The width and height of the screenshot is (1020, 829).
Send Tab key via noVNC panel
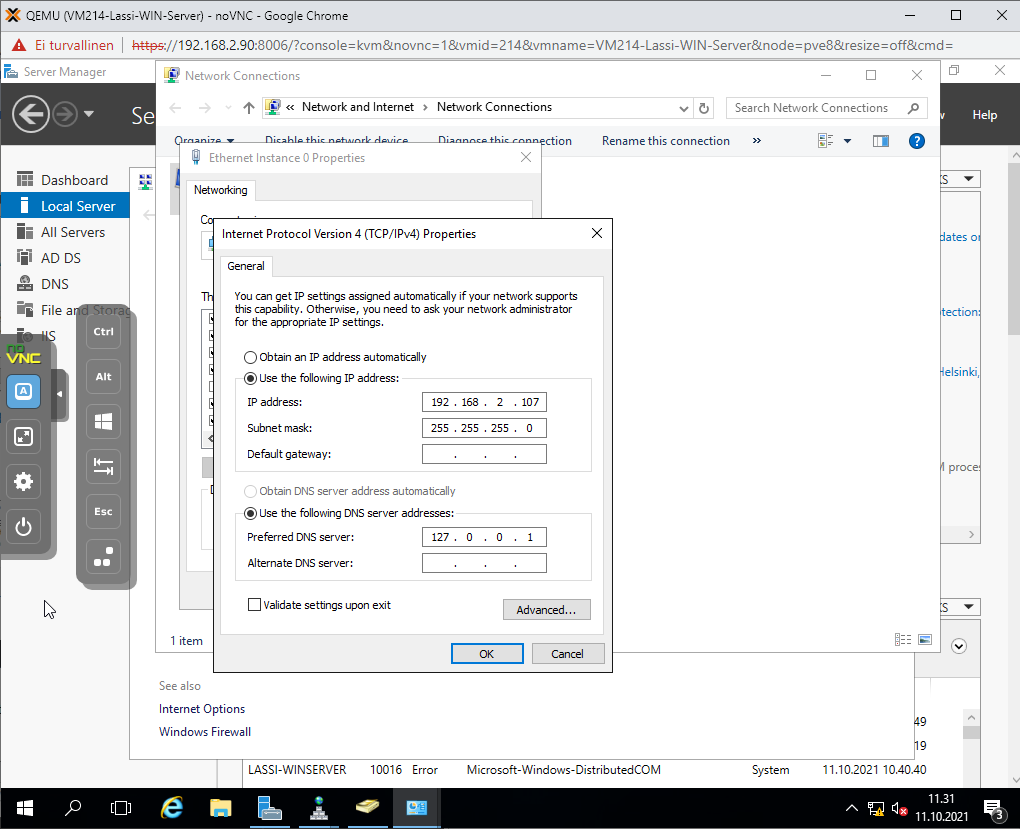pyautogui.click(x=103, y=467)
